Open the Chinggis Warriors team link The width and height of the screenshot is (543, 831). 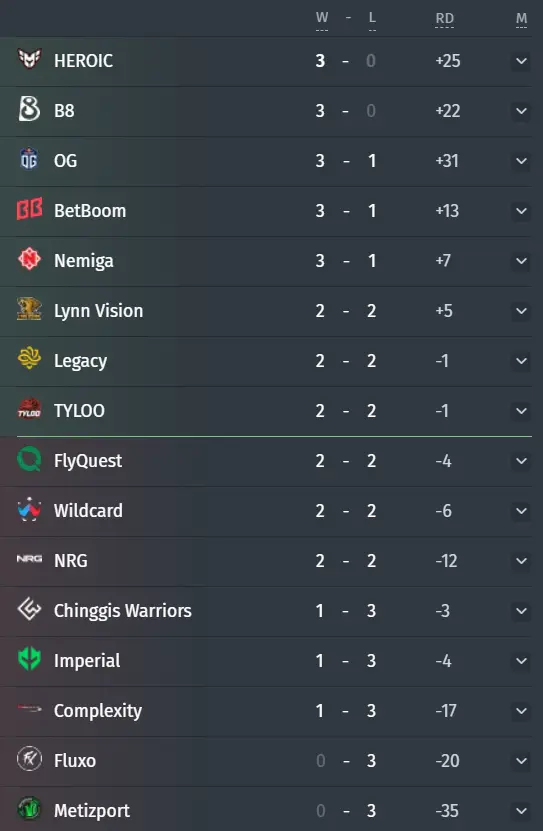(123, 611)
